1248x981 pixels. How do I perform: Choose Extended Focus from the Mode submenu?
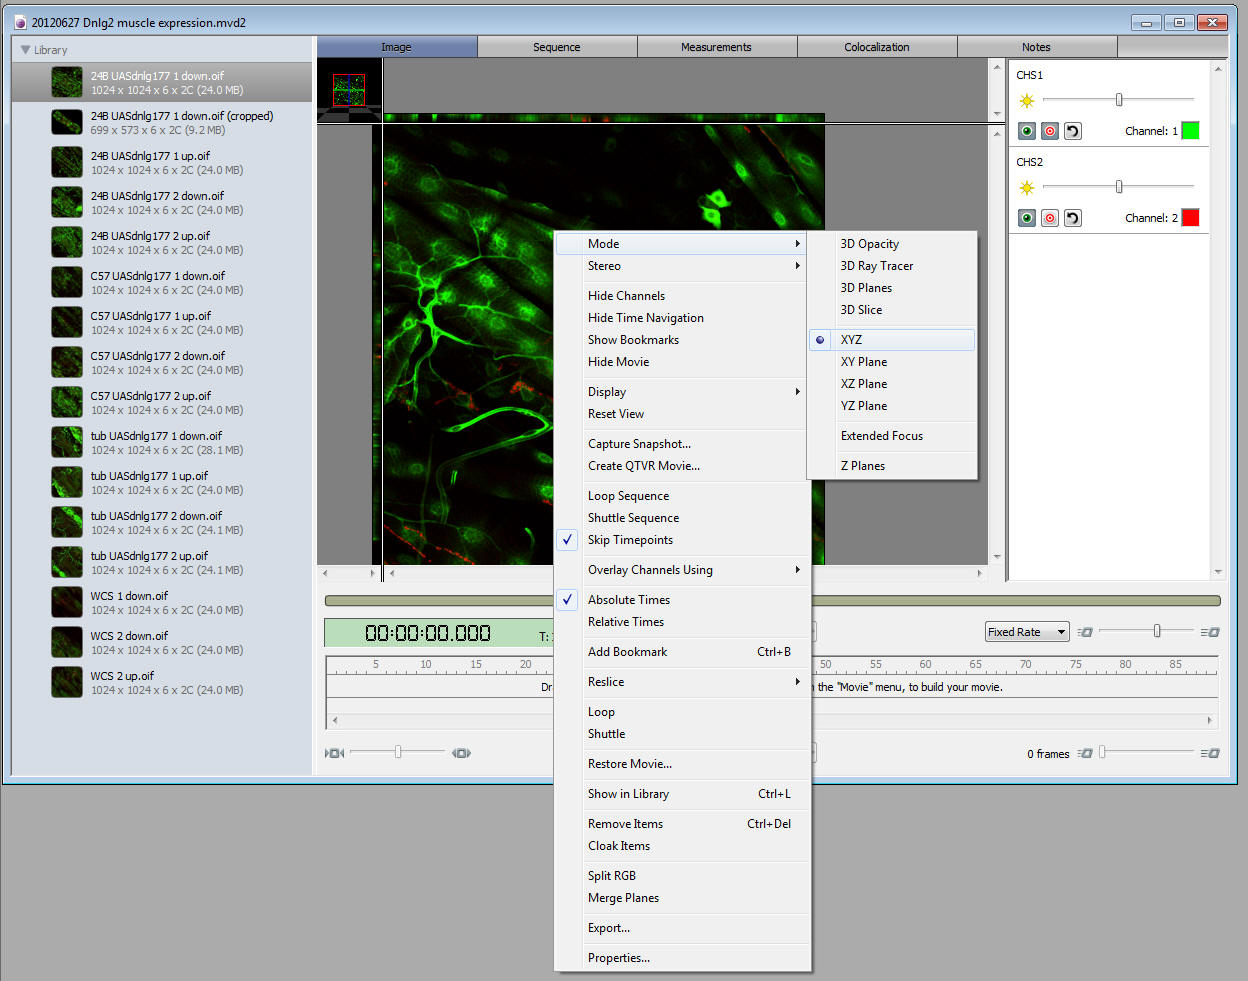click(881, 436)
